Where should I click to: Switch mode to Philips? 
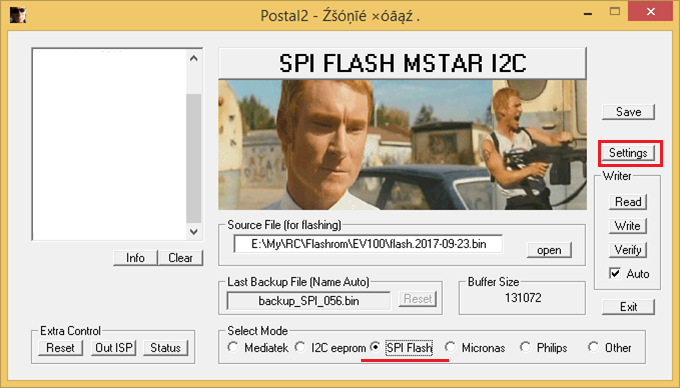pyautogui.click(x=525, y=347)
